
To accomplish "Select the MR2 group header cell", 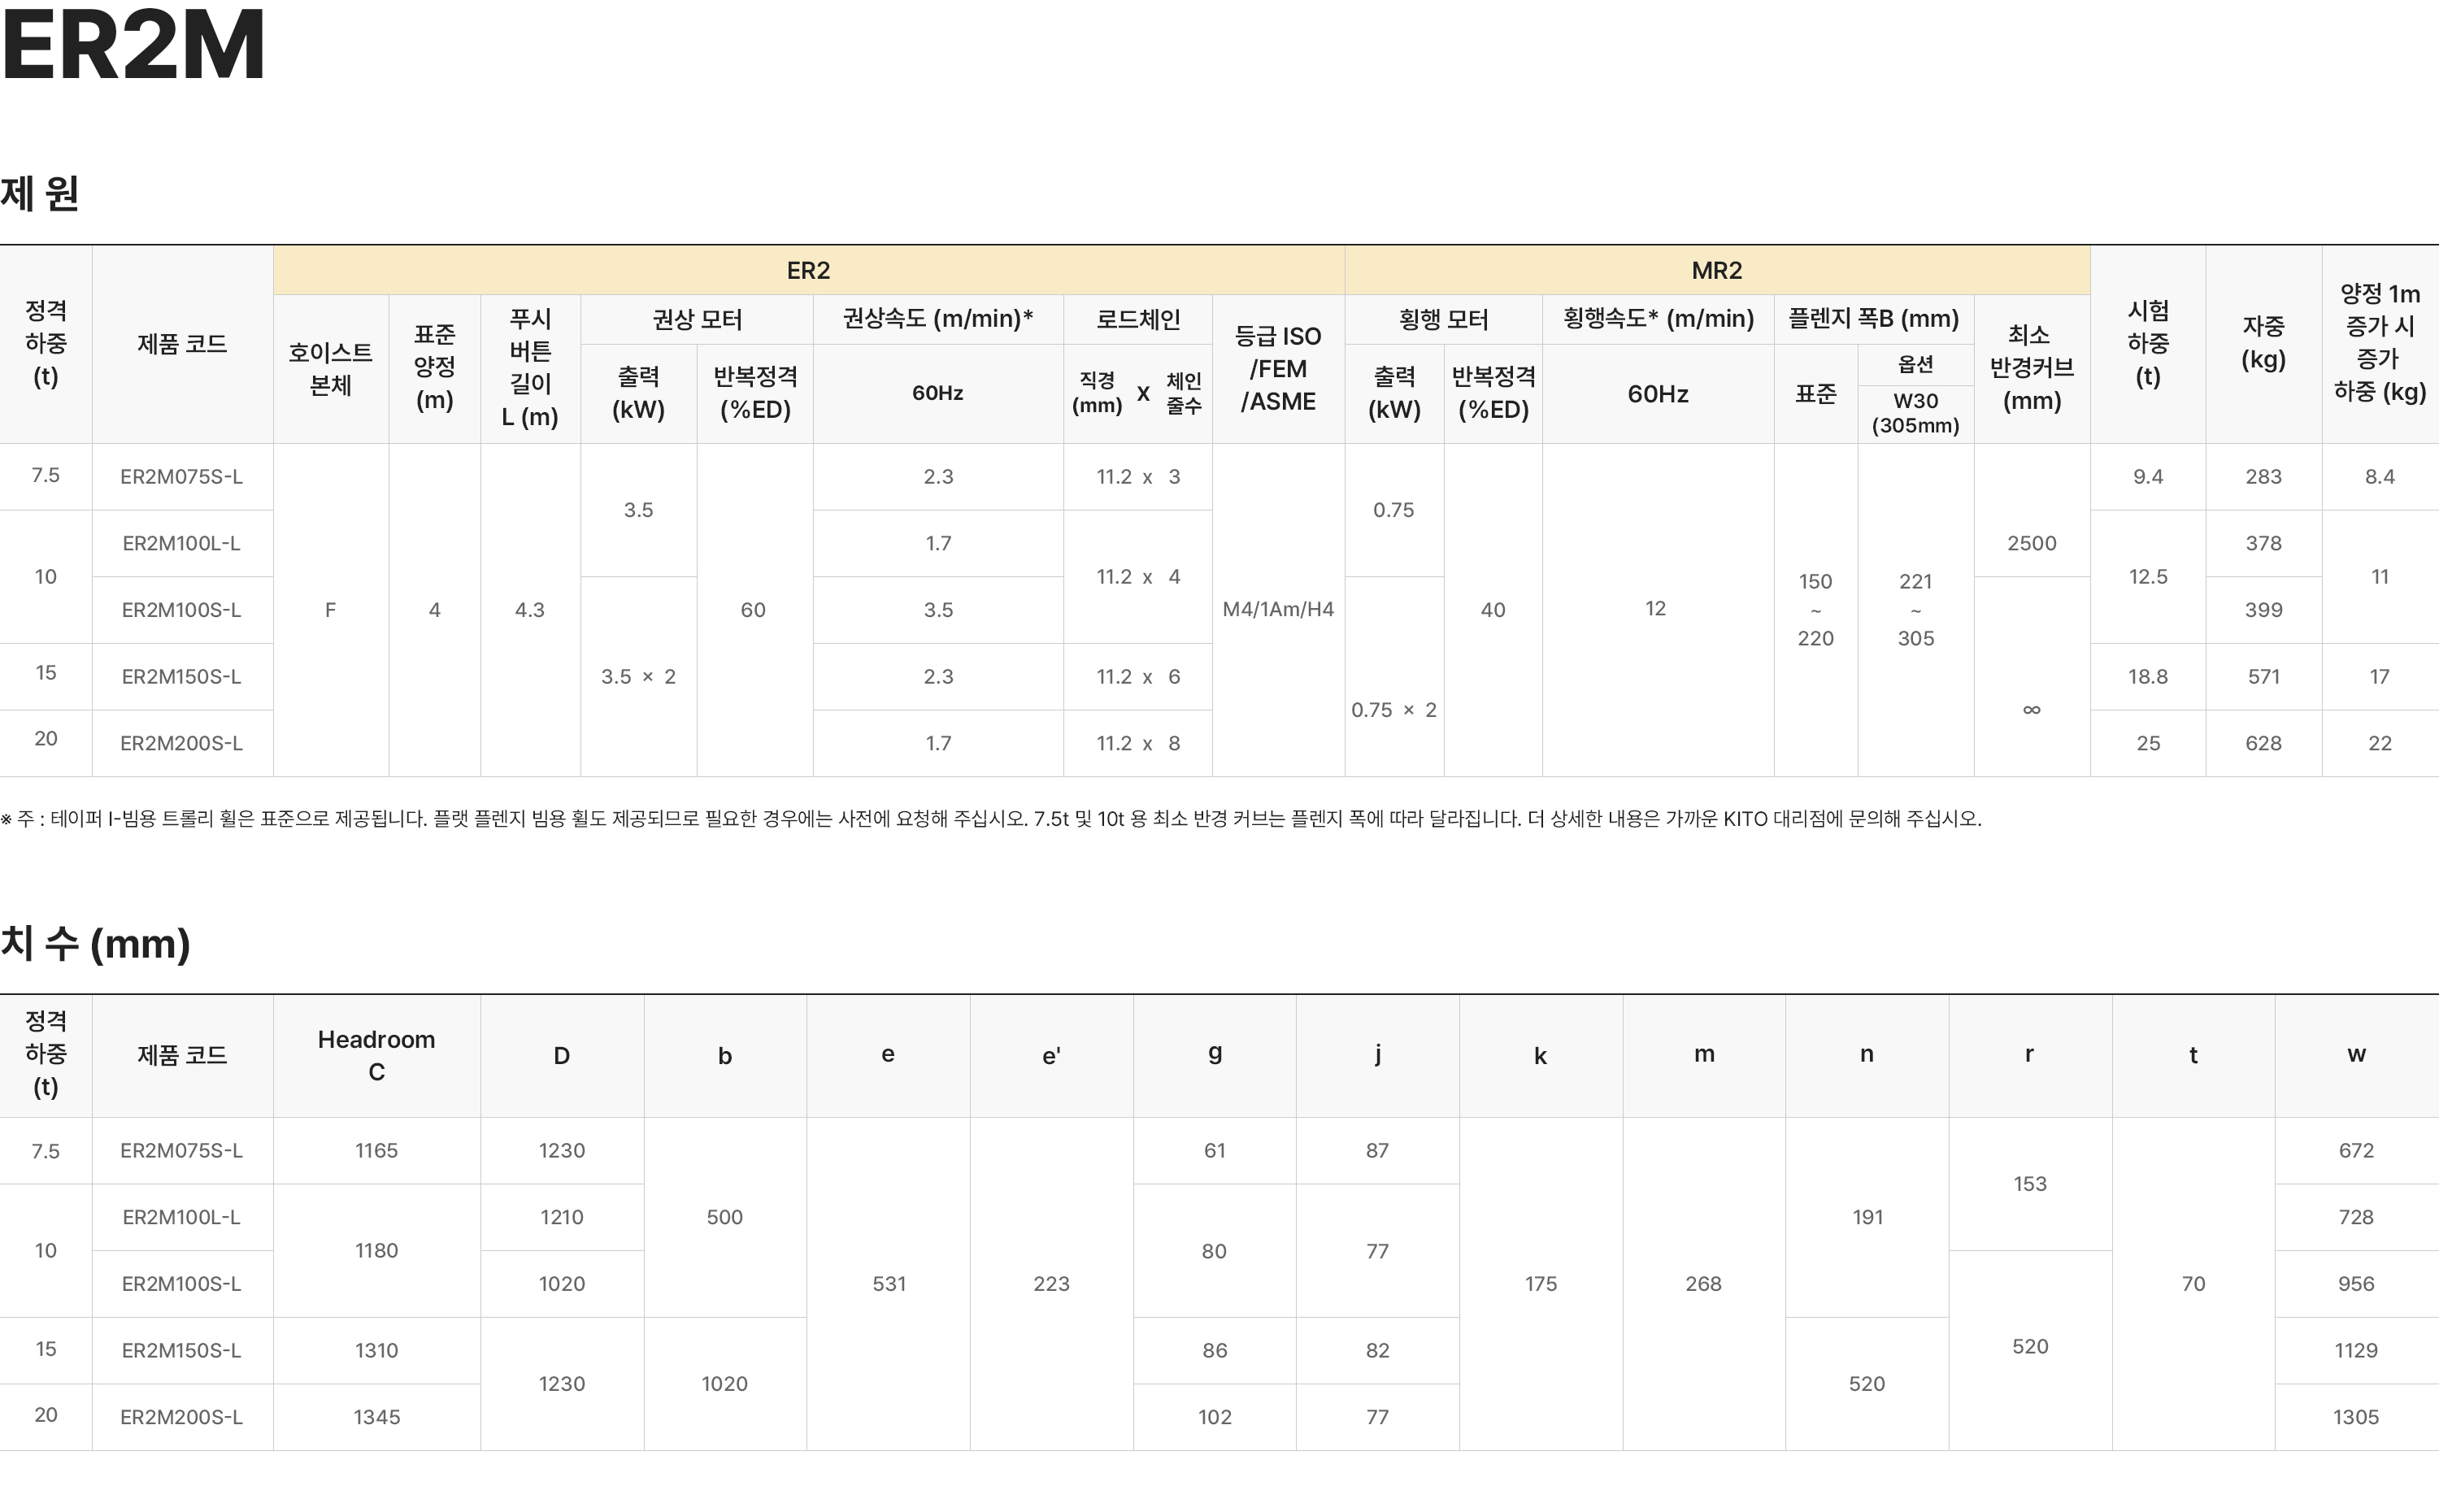I will [x=1716, y=271].
